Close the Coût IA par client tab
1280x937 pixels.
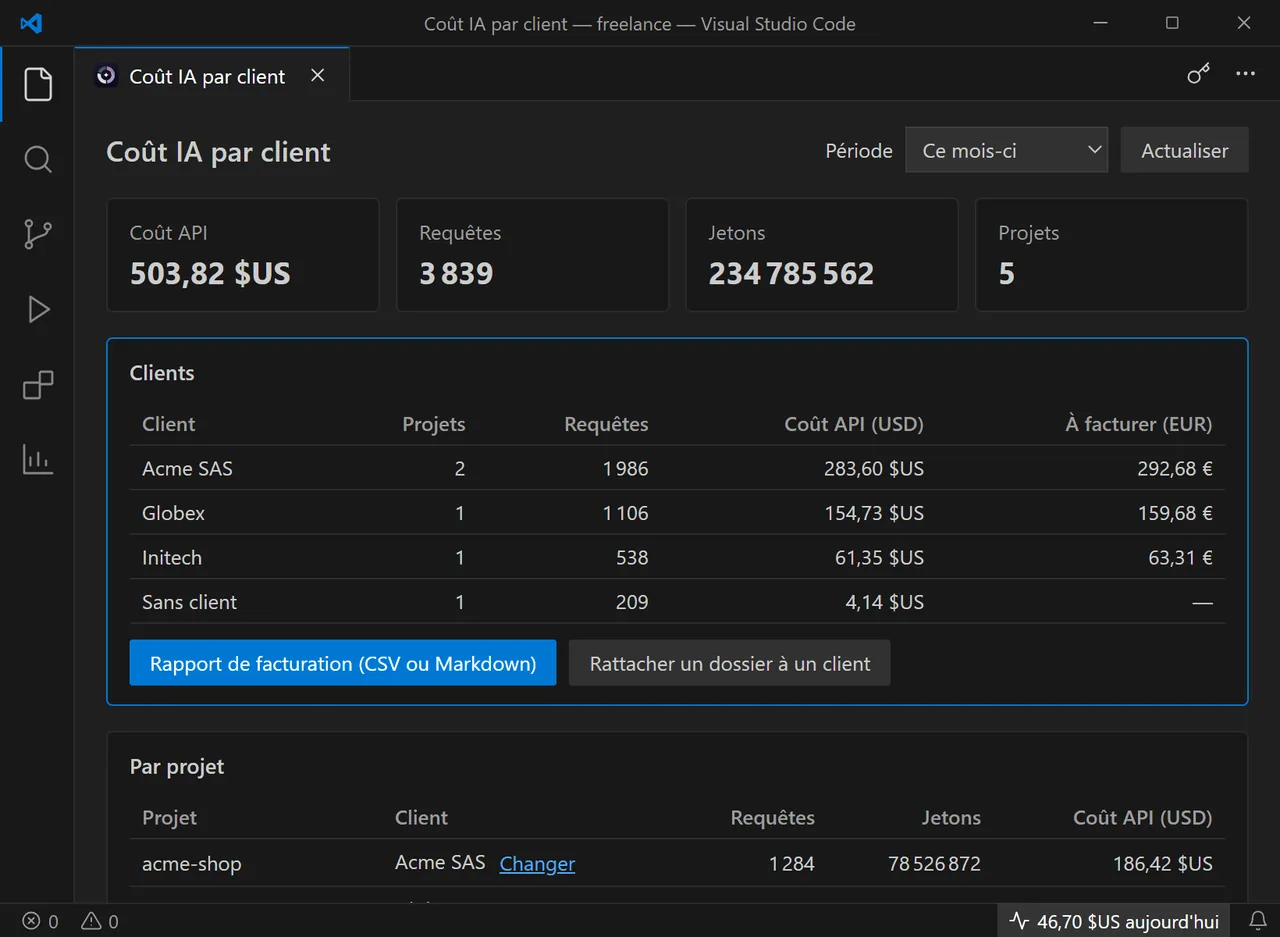pos(317,76)
